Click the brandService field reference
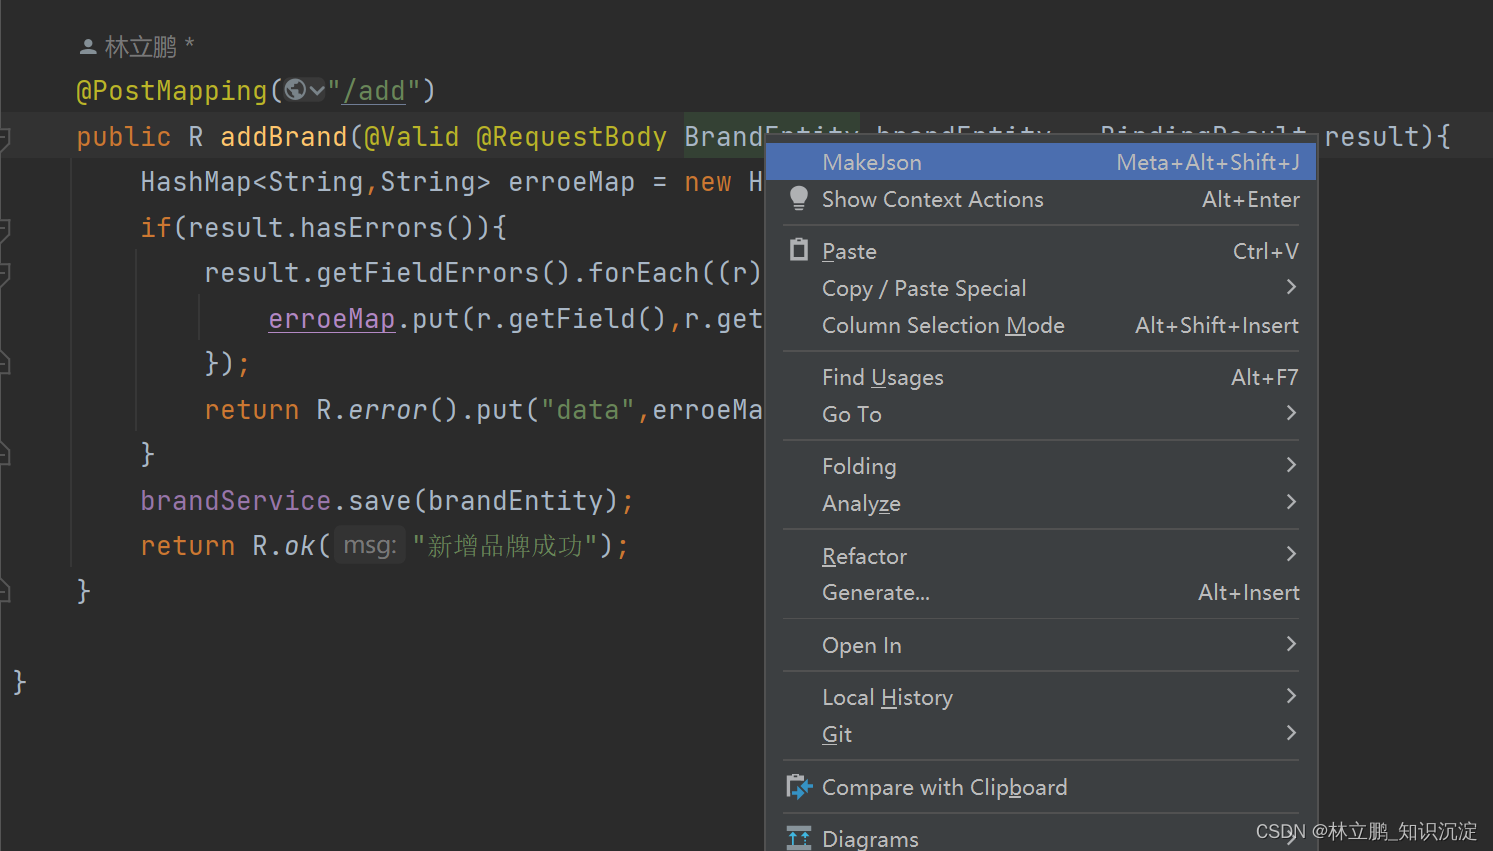This screenshot has height=851, width=1493. [x=235, y=500]
